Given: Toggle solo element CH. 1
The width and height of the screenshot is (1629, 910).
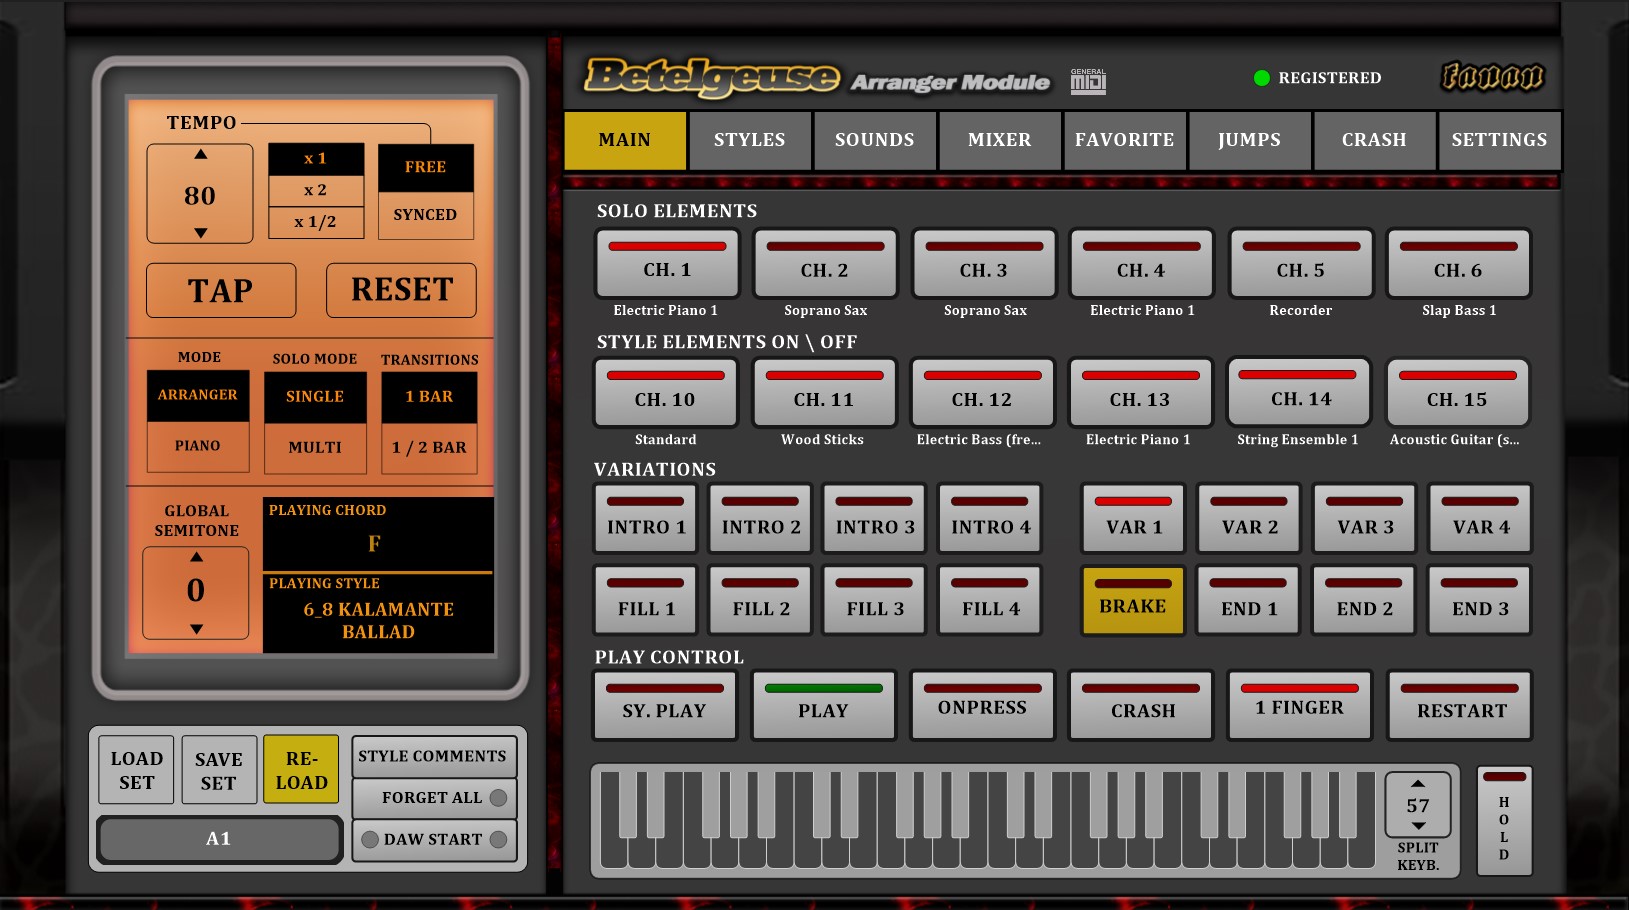Looking at the screenshot, I should click(x=667, y=264).
